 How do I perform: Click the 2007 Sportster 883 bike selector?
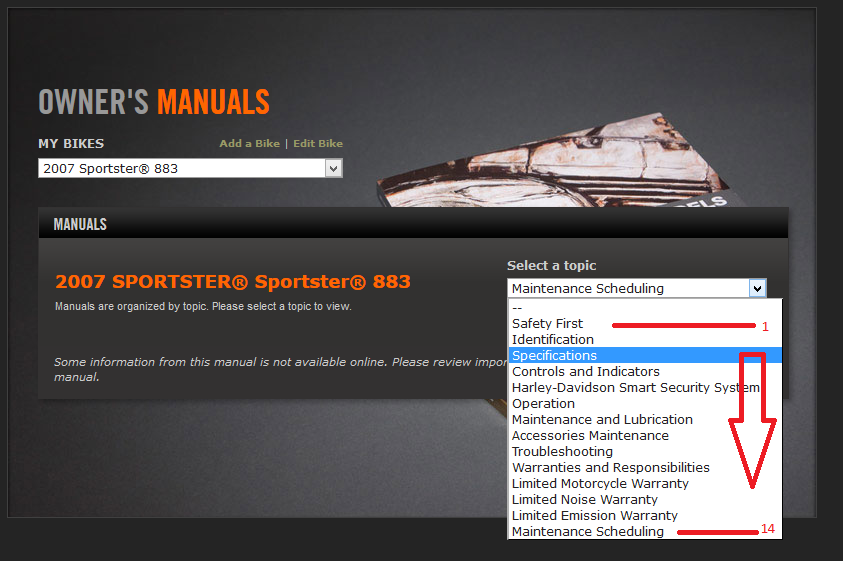click(180, 169)
